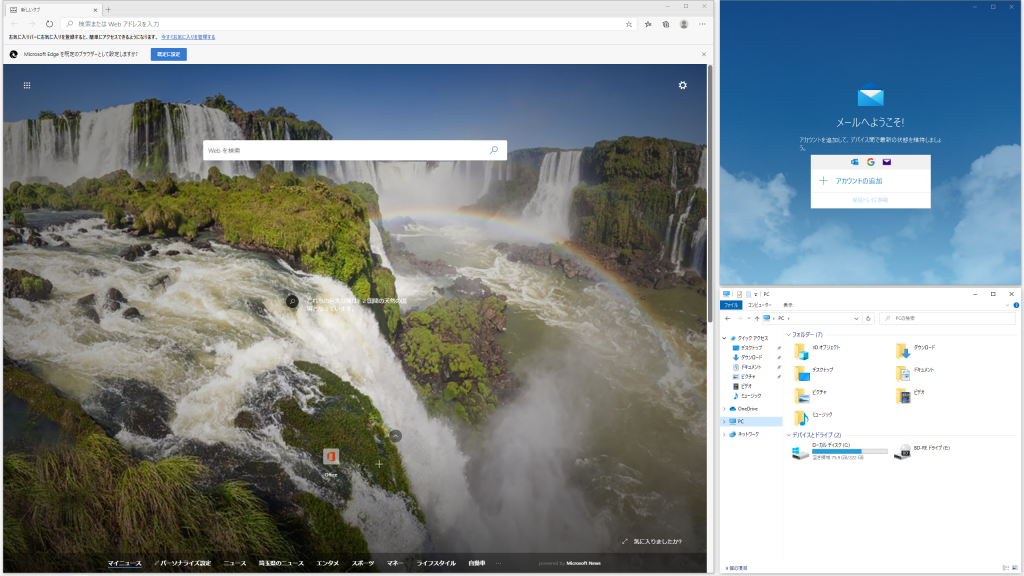Open the Edge user profile icon
Viewport: 1024px width, 576px height.
pyautogui.click(x=684, y=24)
